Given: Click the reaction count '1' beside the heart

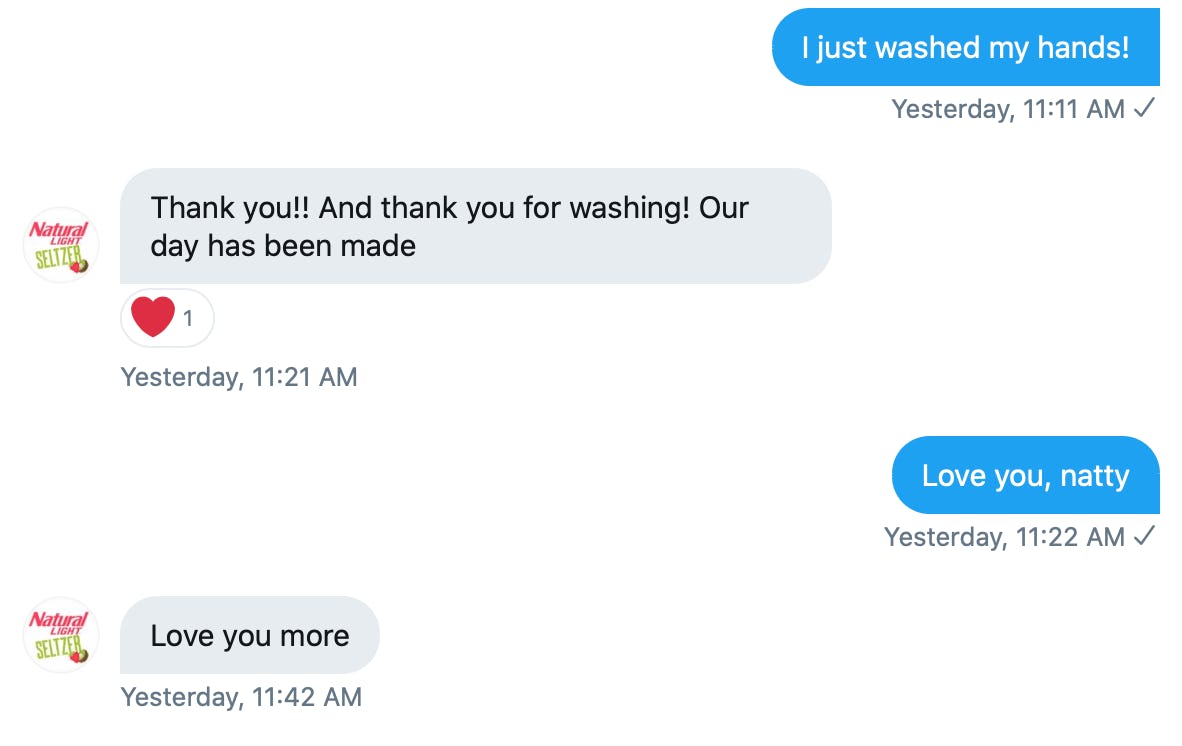Looking at the screenshot, I should coord(188,319).
